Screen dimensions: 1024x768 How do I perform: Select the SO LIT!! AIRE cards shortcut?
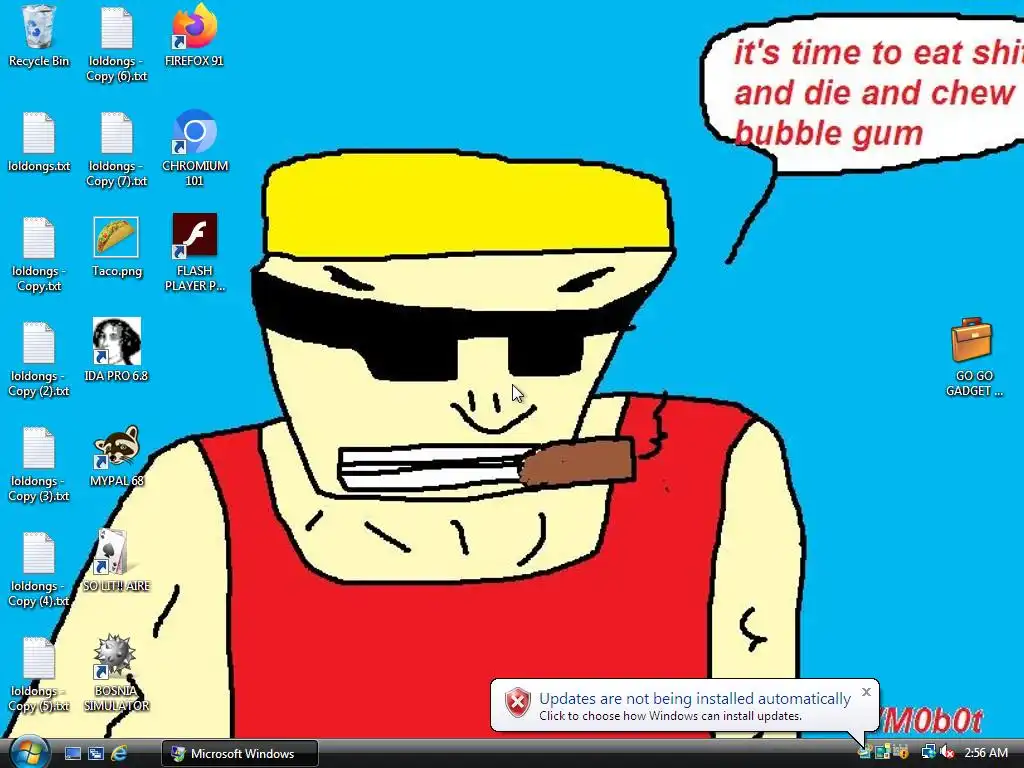point(116,560)
